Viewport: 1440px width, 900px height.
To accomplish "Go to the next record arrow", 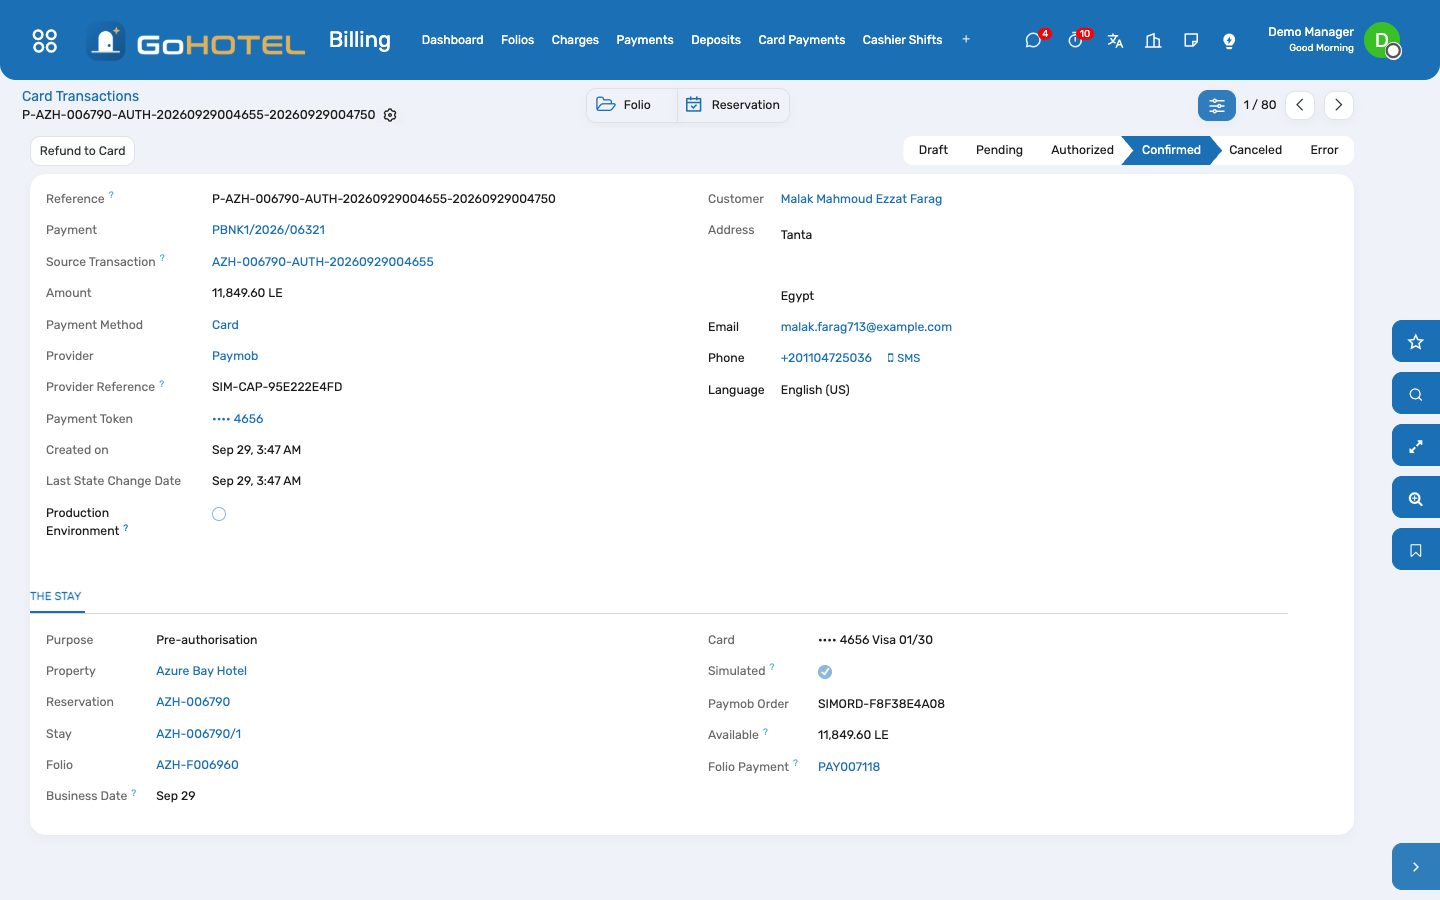I will click(x=1338, y=105).
